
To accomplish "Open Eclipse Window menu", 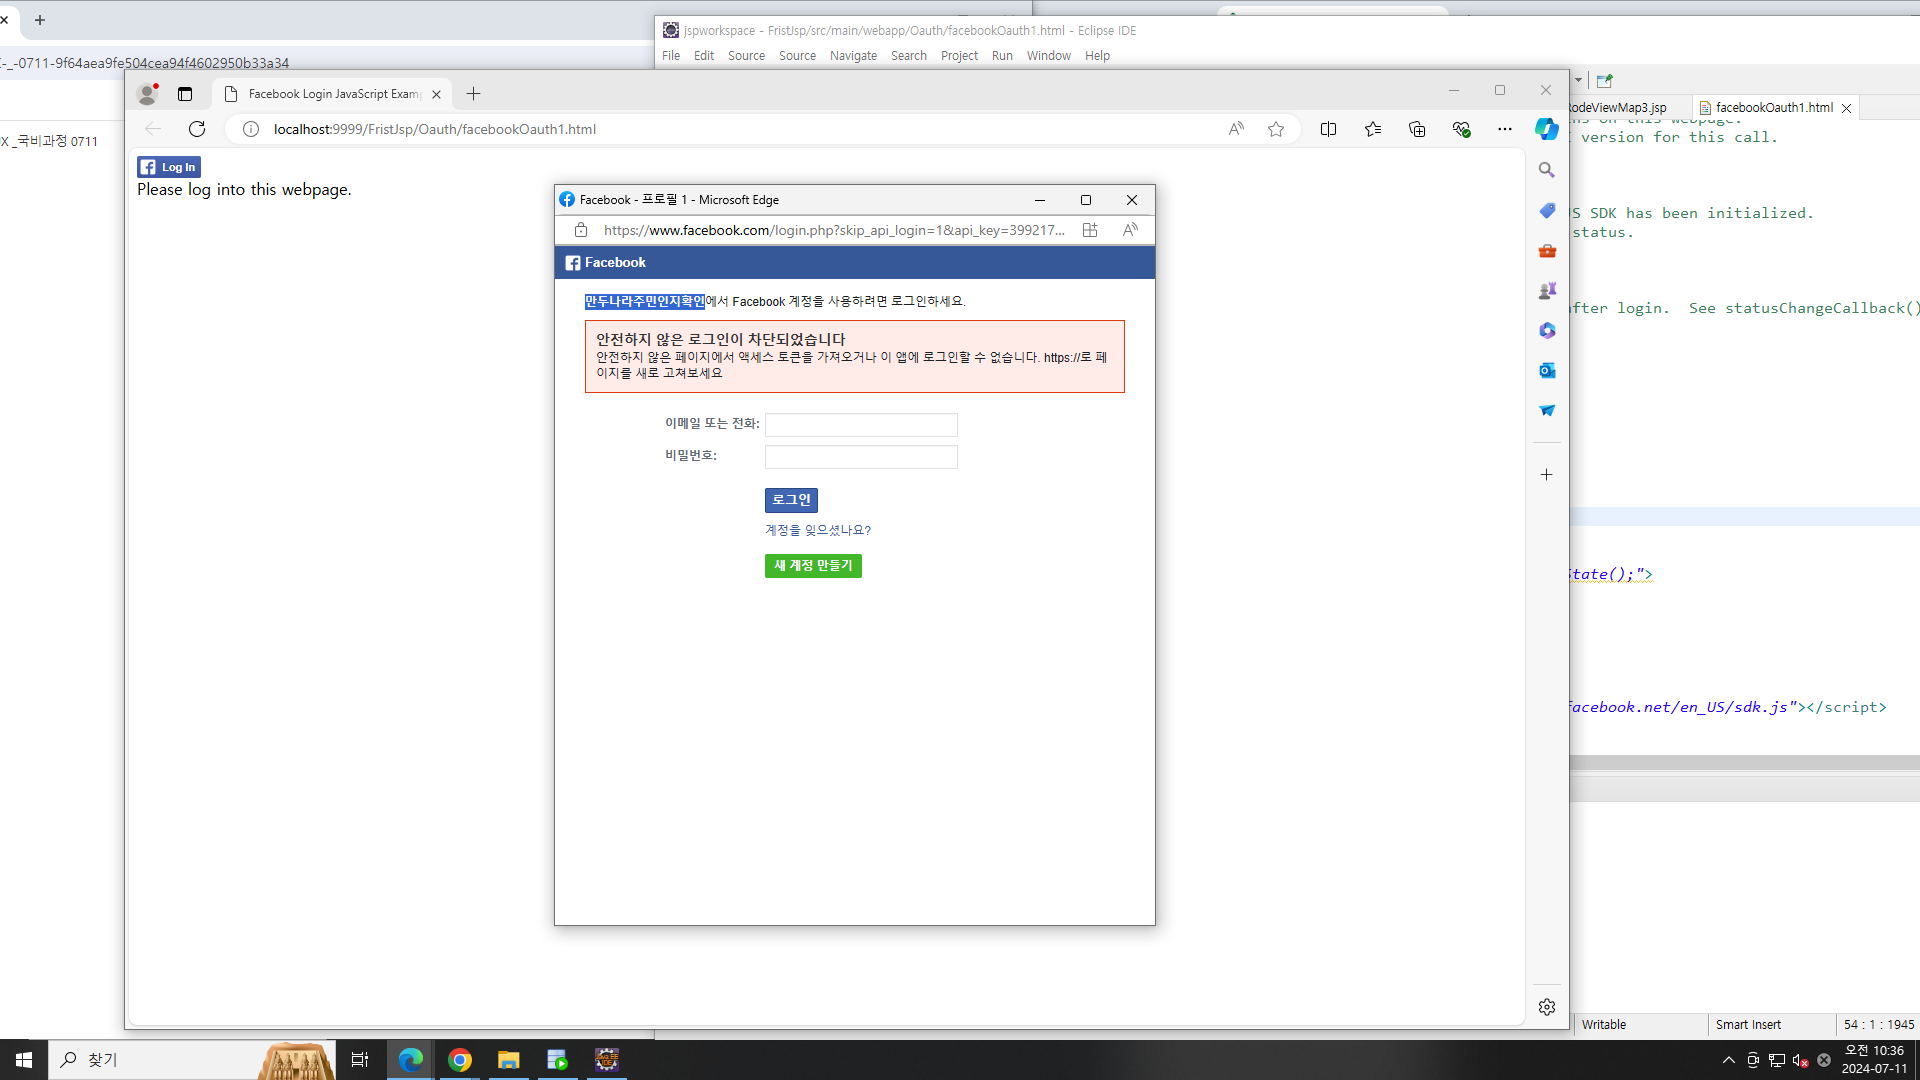I will click(1048, 56).
